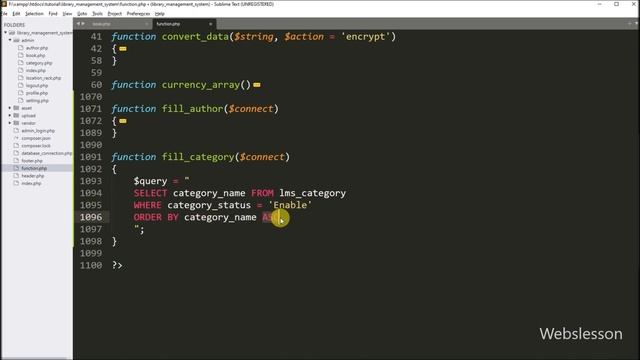Click the '$query' variable on line 1093

[150, 181]
